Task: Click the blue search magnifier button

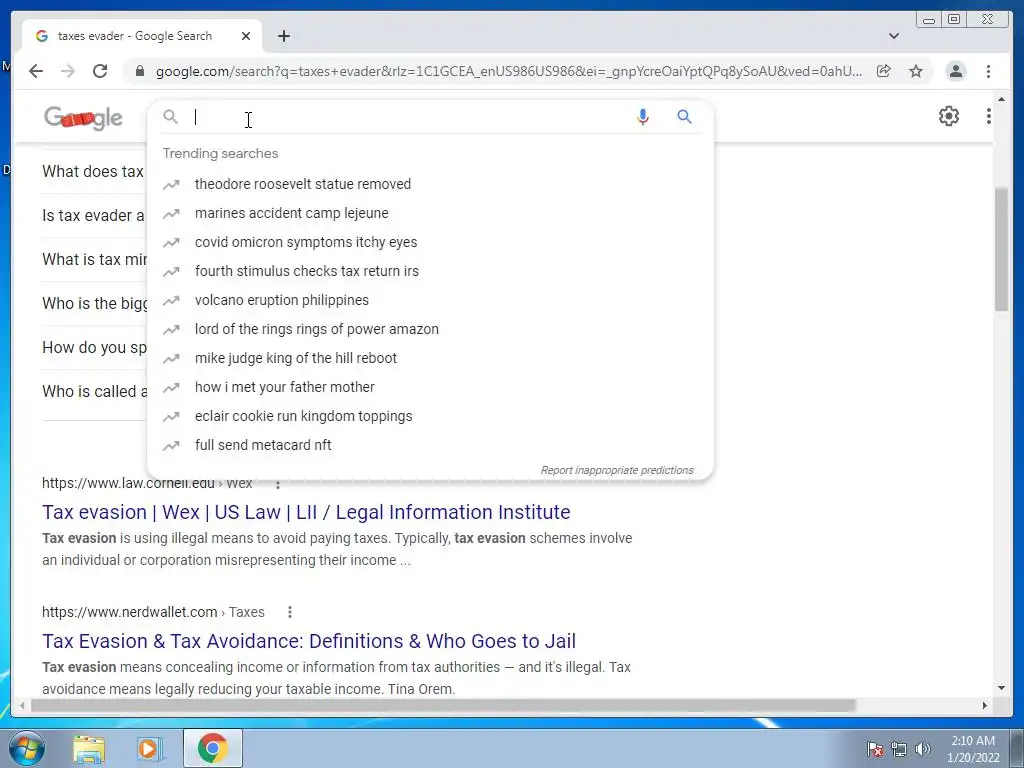Action: (684, 117)
